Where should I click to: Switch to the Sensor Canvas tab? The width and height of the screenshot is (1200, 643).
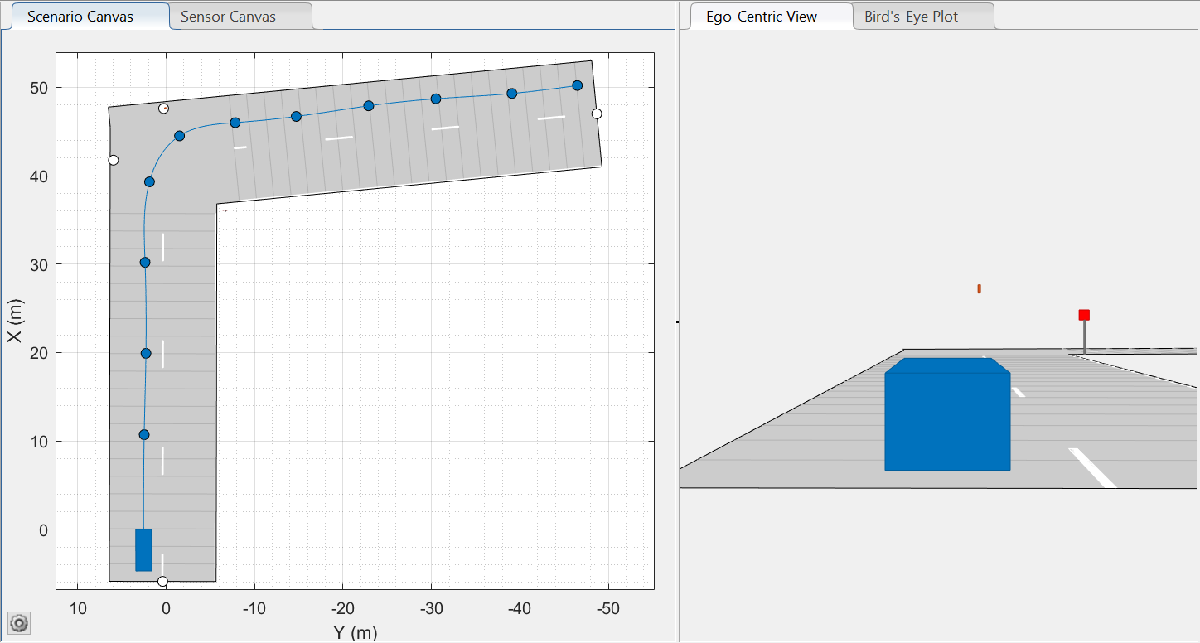click(x=234, y=17)
